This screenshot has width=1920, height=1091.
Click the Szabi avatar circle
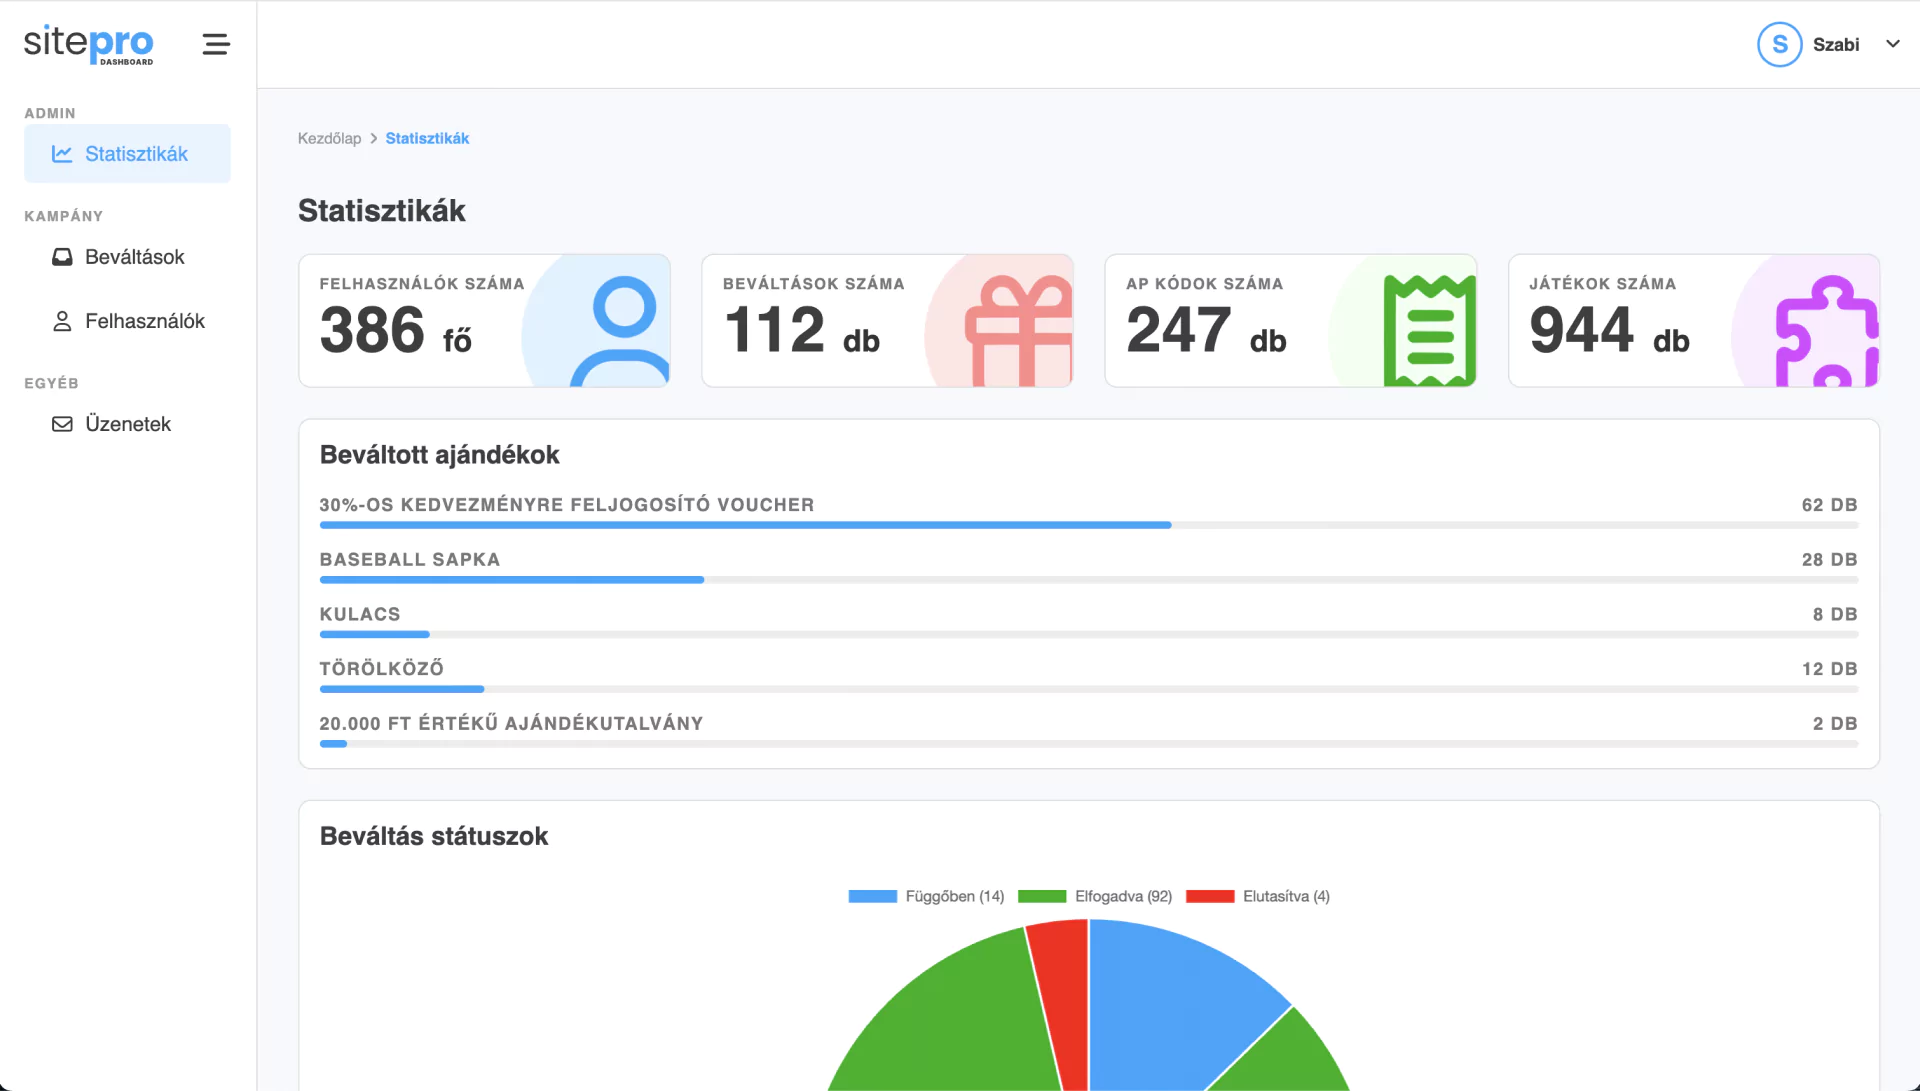(1779, 44)
